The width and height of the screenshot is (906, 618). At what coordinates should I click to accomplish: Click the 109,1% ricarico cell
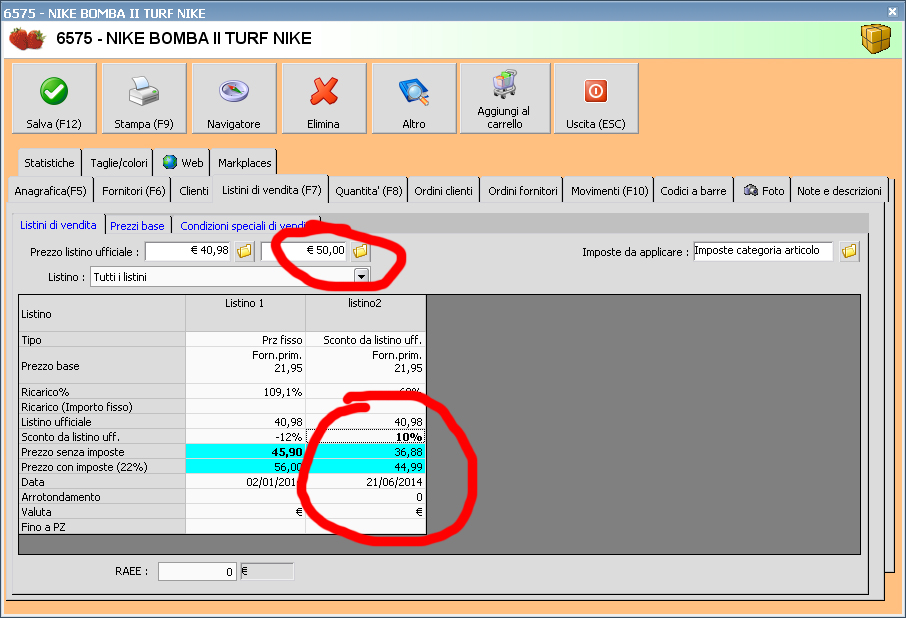click(x=245, y=392)
